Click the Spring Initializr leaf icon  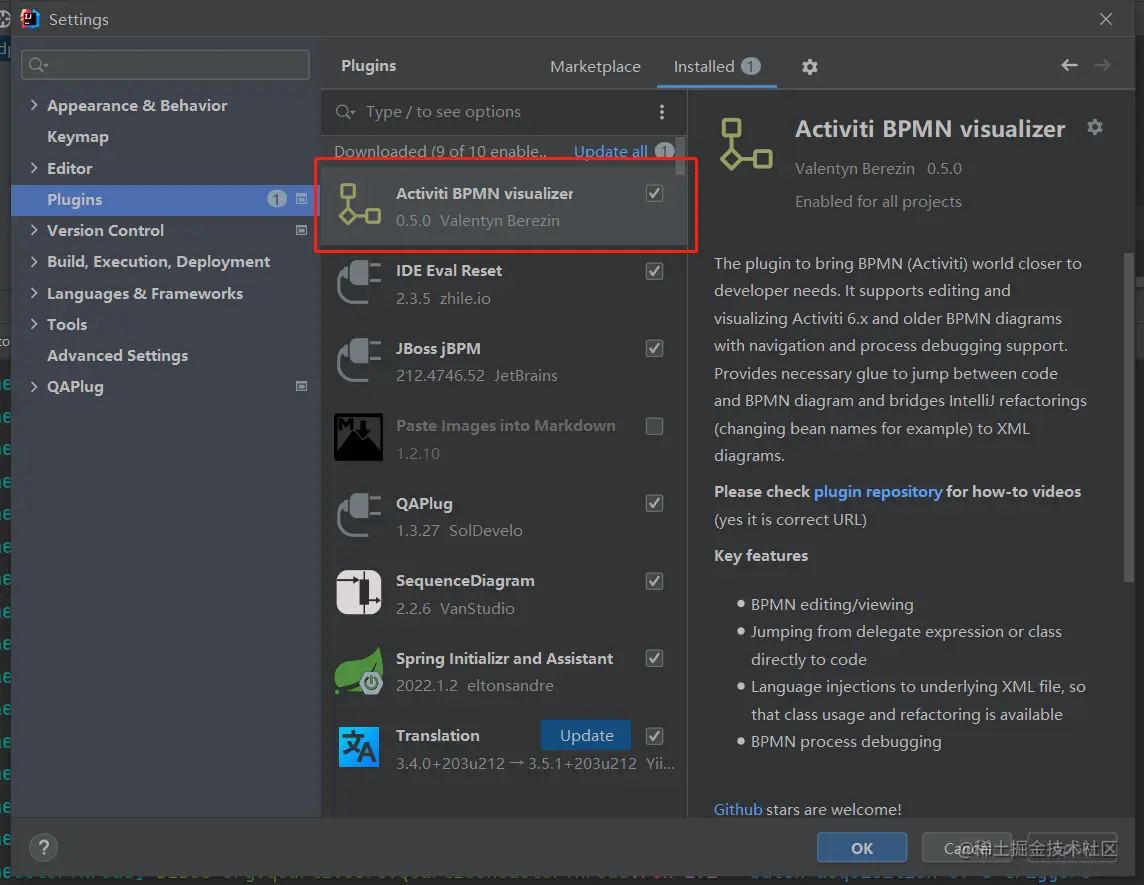point(359,670)
